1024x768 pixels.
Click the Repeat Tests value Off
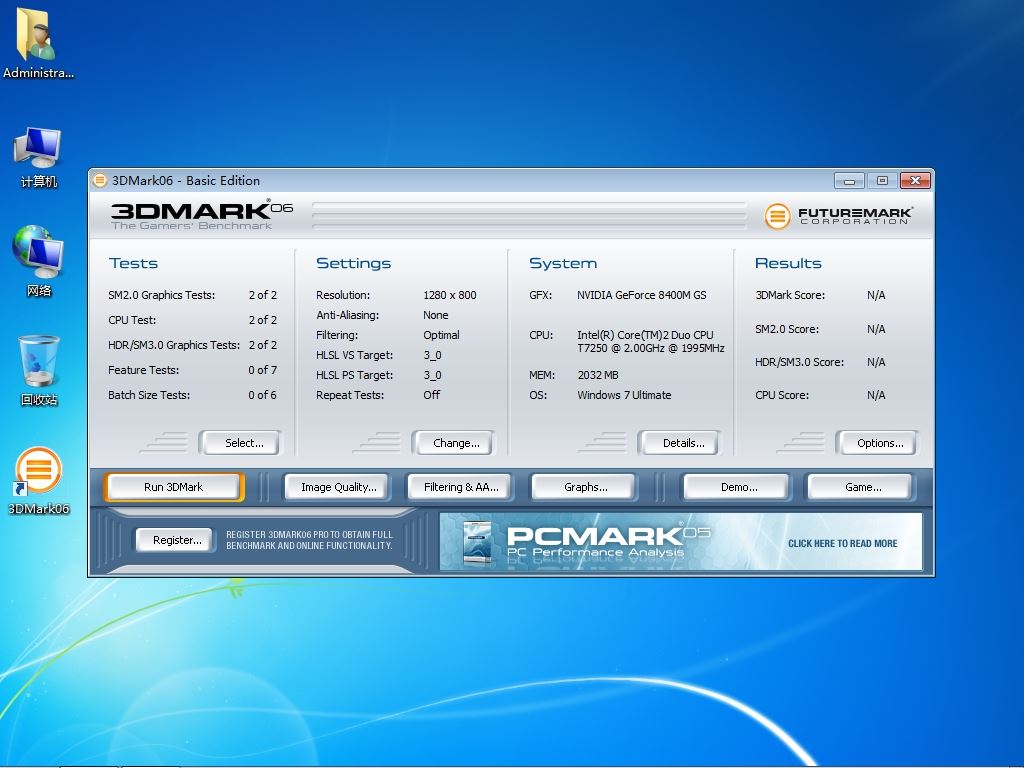pyautogui.click(x=432, y=395)
